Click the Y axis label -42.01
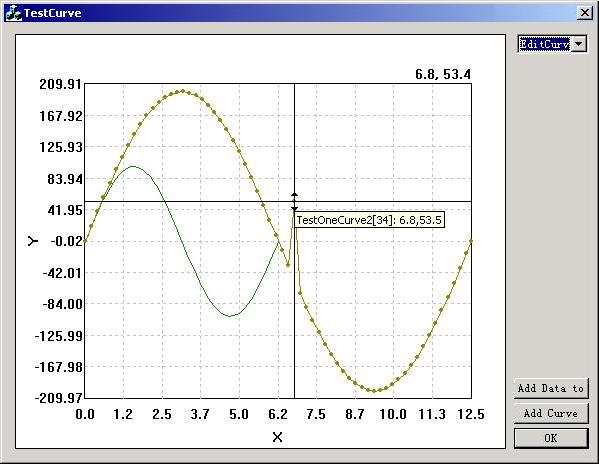 click(62, 273)
